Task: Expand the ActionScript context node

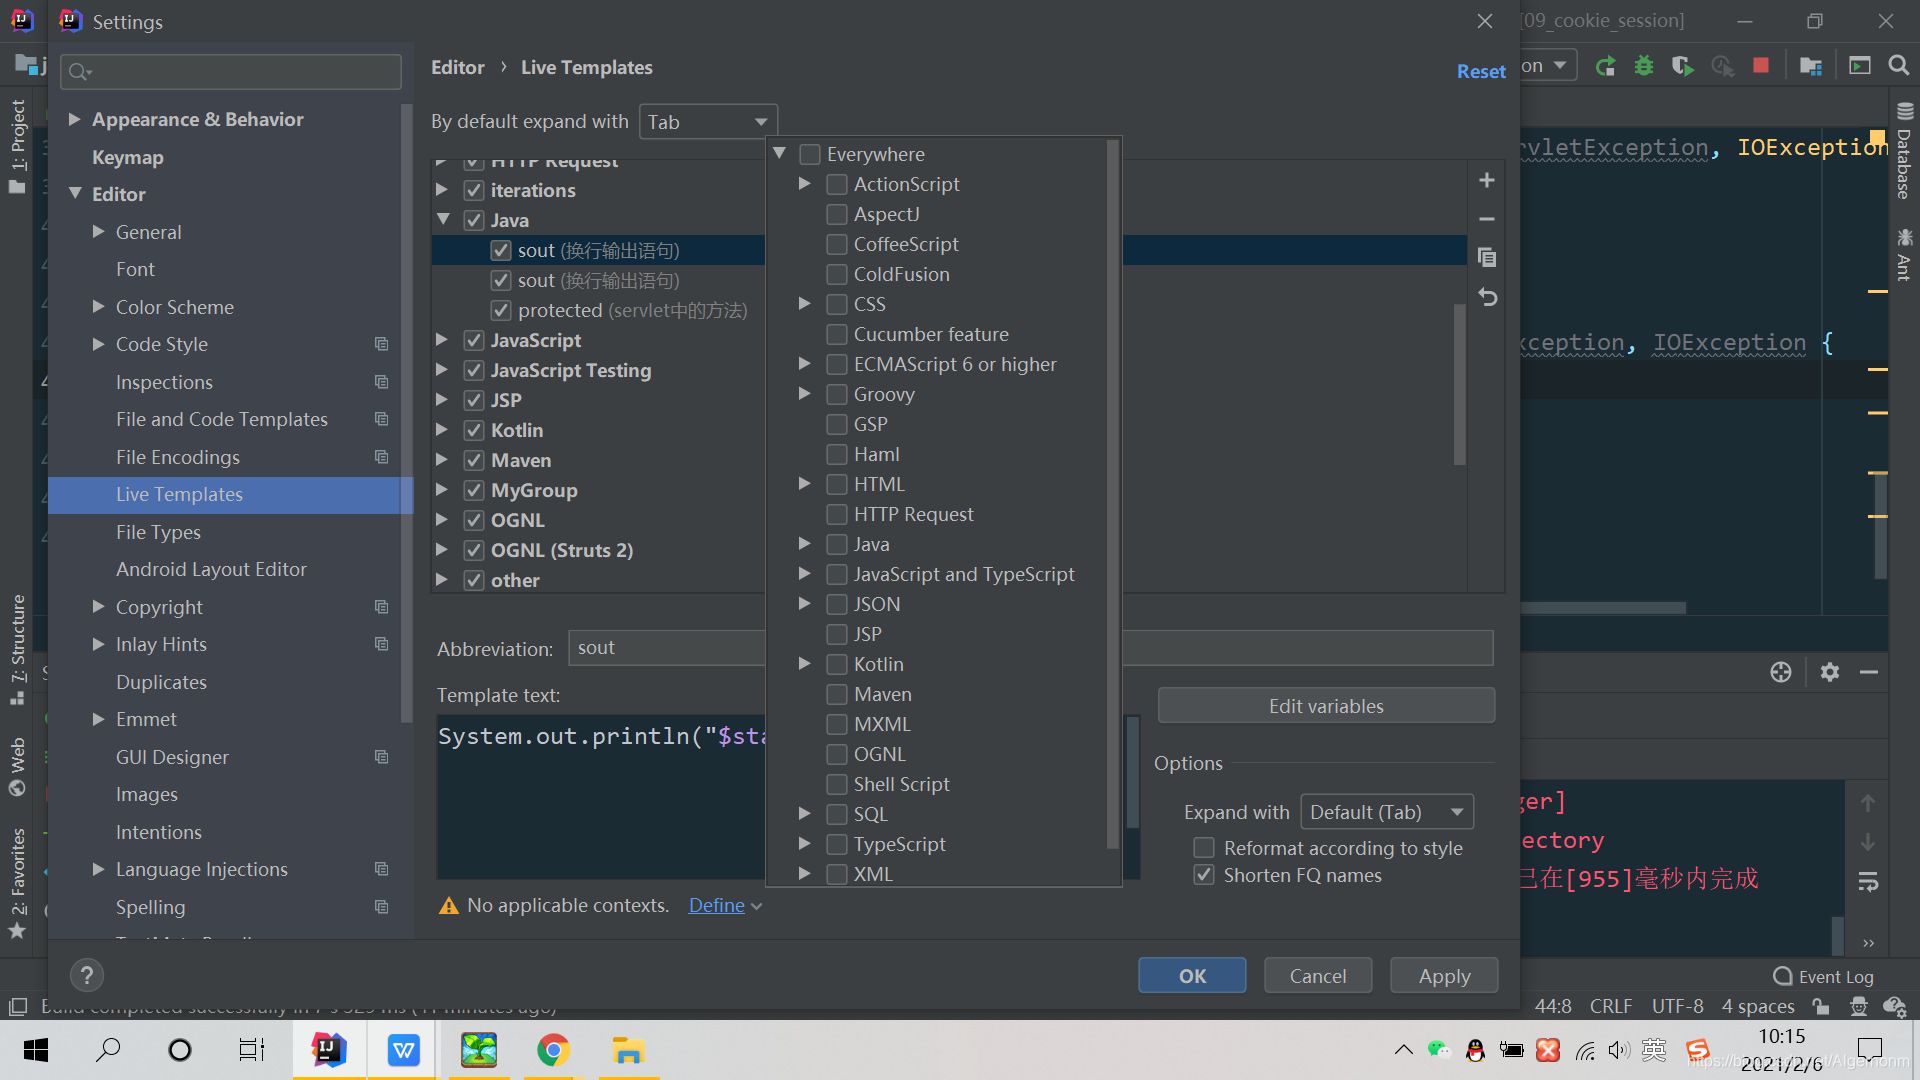Action: tap(805, 184)
